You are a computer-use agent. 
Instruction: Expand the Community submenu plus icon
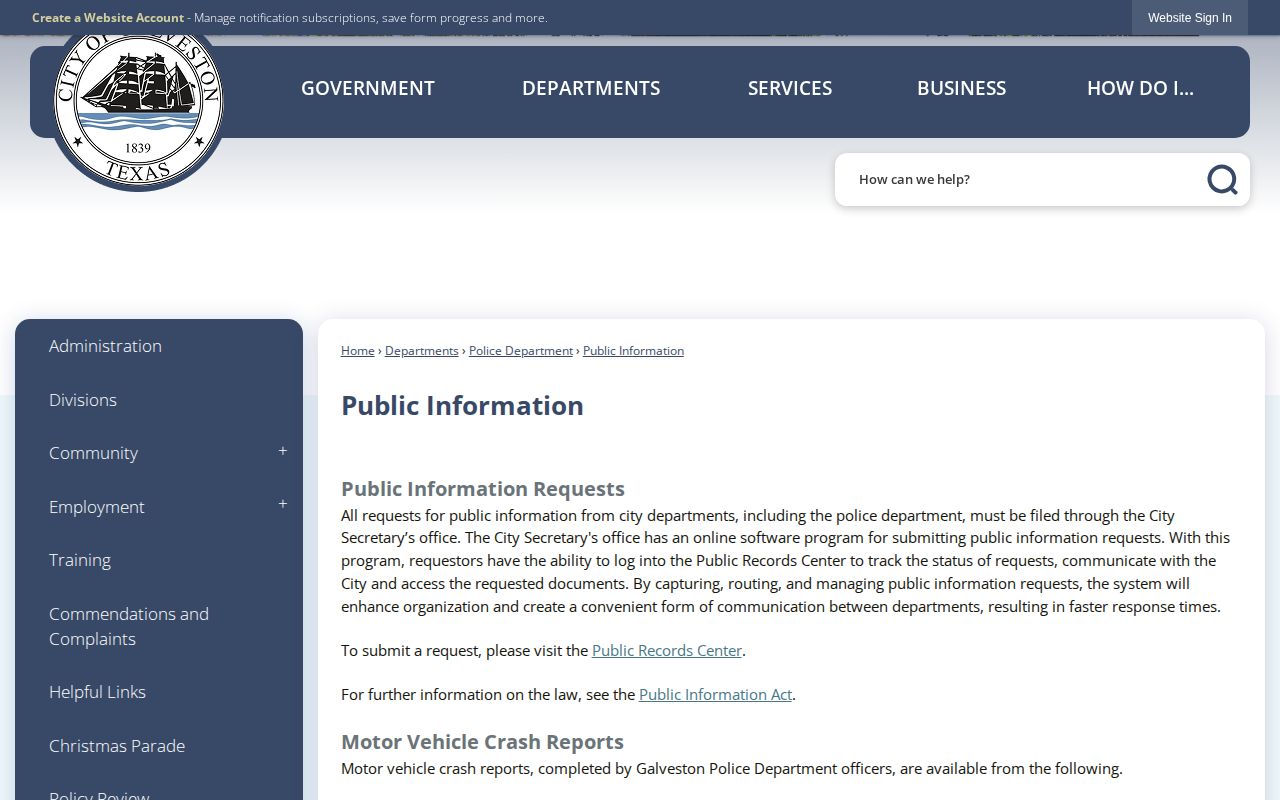tap(283, 452)
